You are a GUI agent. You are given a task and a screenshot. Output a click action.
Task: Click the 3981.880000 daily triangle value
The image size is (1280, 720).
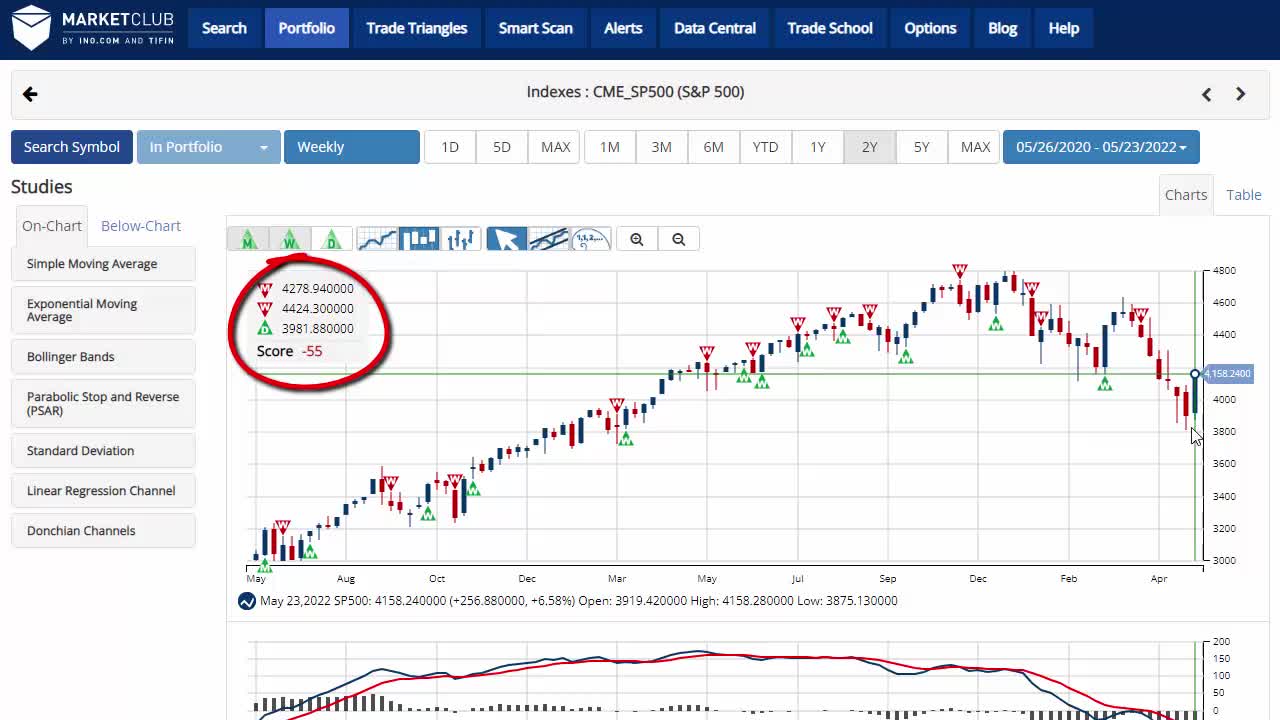(x=317, y=329)
